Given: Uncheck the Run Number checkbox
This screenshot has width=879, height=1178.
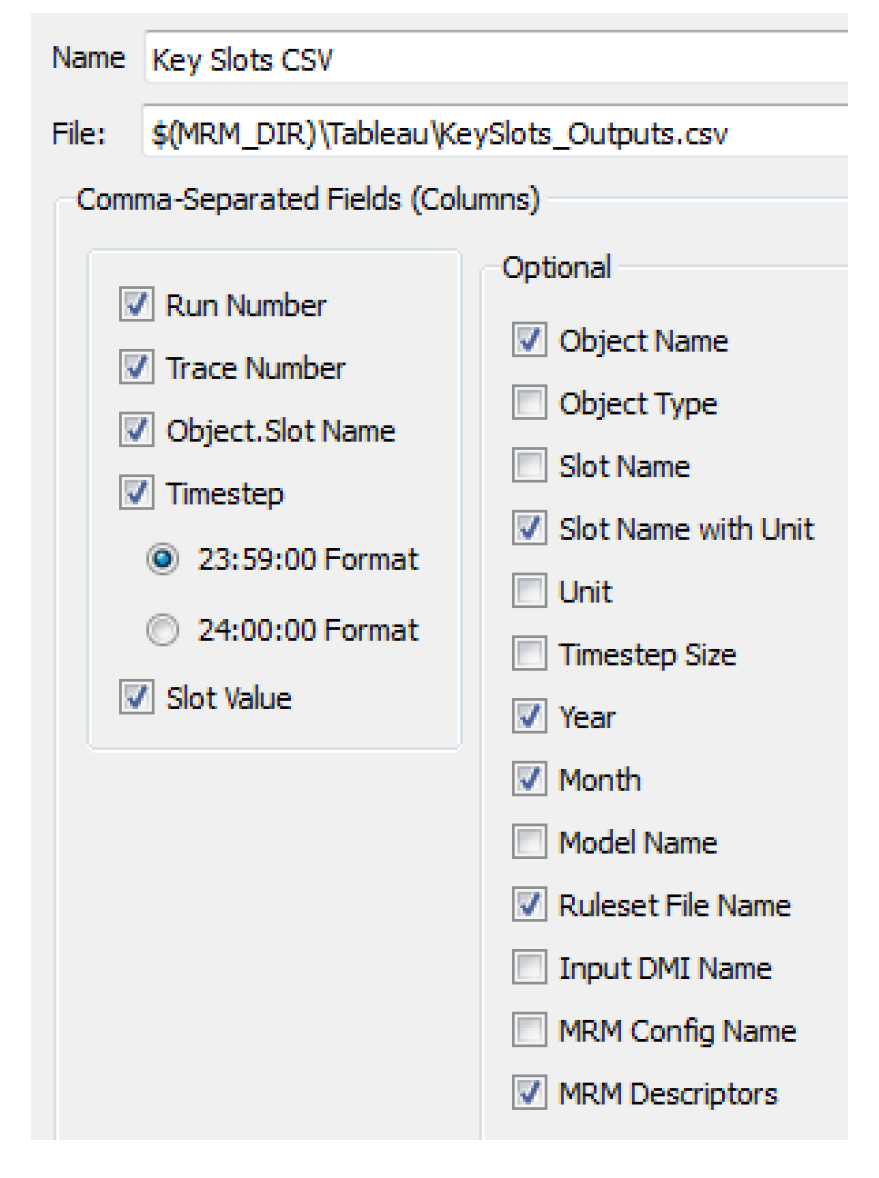Looking at the screenshot, I should [x=136, y=306].
